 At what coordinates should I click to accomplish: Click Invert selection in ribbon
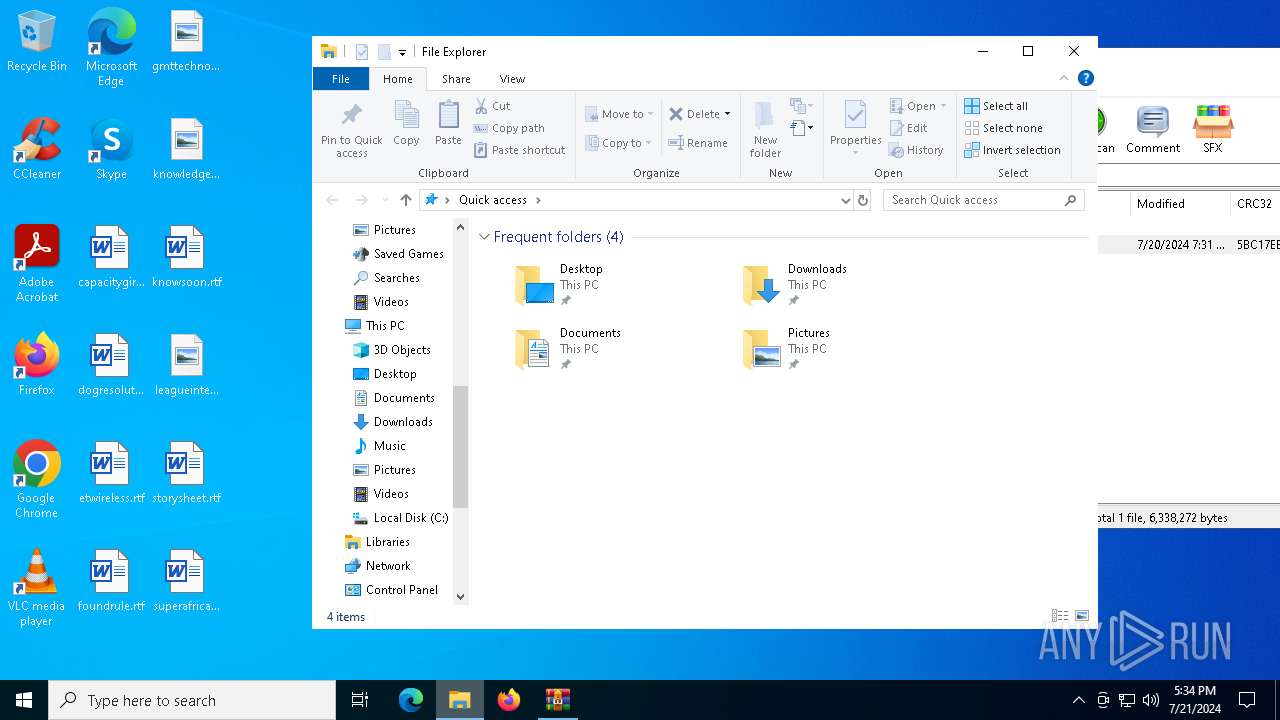(1012, 150)
